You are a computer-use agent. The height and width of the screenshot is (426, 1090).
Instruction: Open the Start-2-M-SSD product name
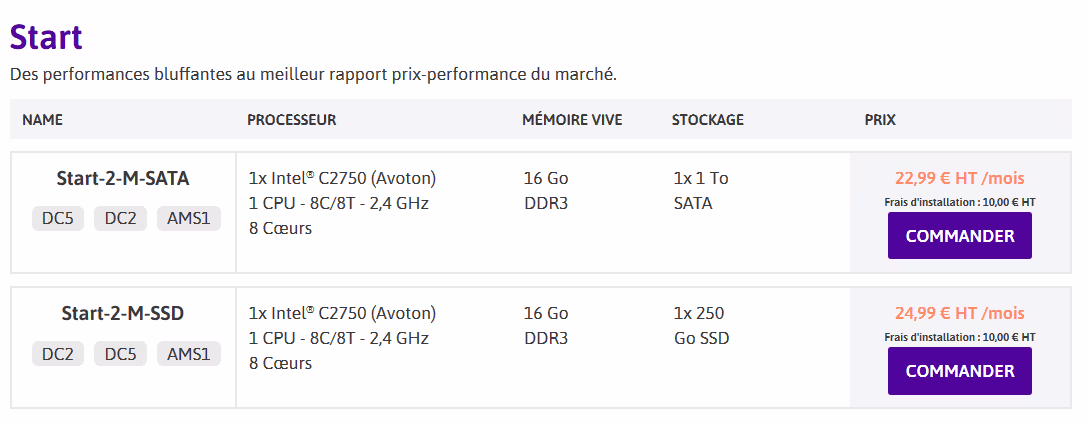[123, 314]
